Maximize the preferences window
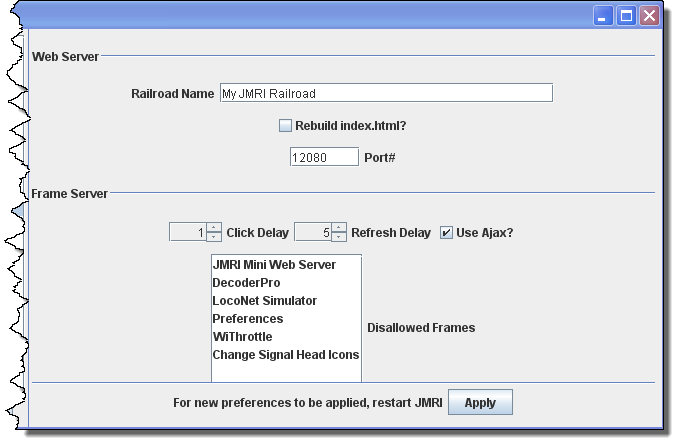Image resolution: width=680 pixels, height=446 pixels. point(626,16)
